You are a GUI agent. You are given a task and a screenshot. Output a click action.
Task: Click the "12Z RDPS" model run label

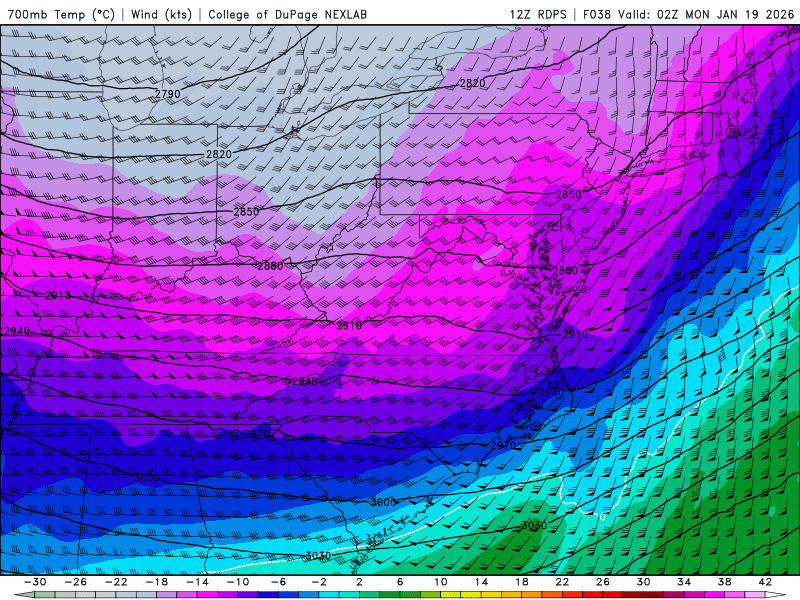(538, 14)
